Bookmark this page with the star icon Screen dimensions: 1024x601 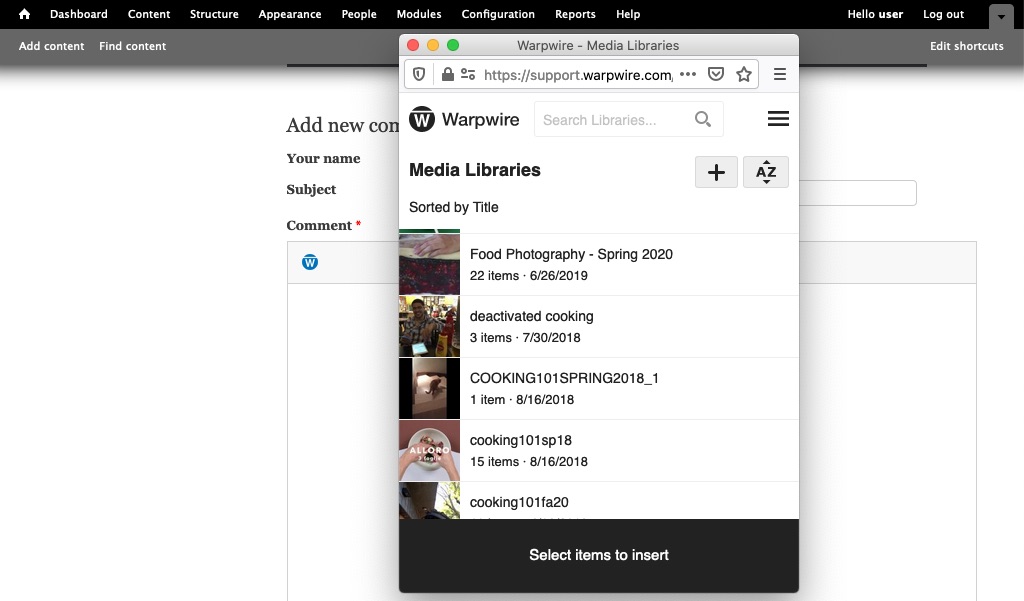tap(744, 74)
